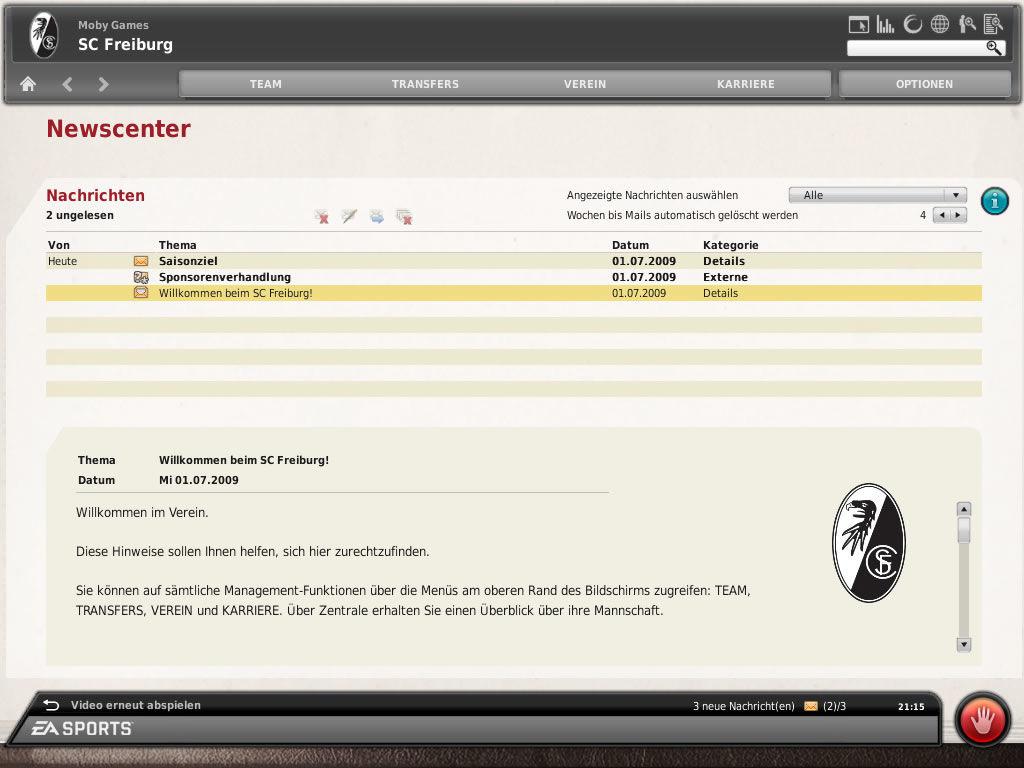Click the SC Freiburg club name in header
The image size is (1024, 768).
coord(125,44)
